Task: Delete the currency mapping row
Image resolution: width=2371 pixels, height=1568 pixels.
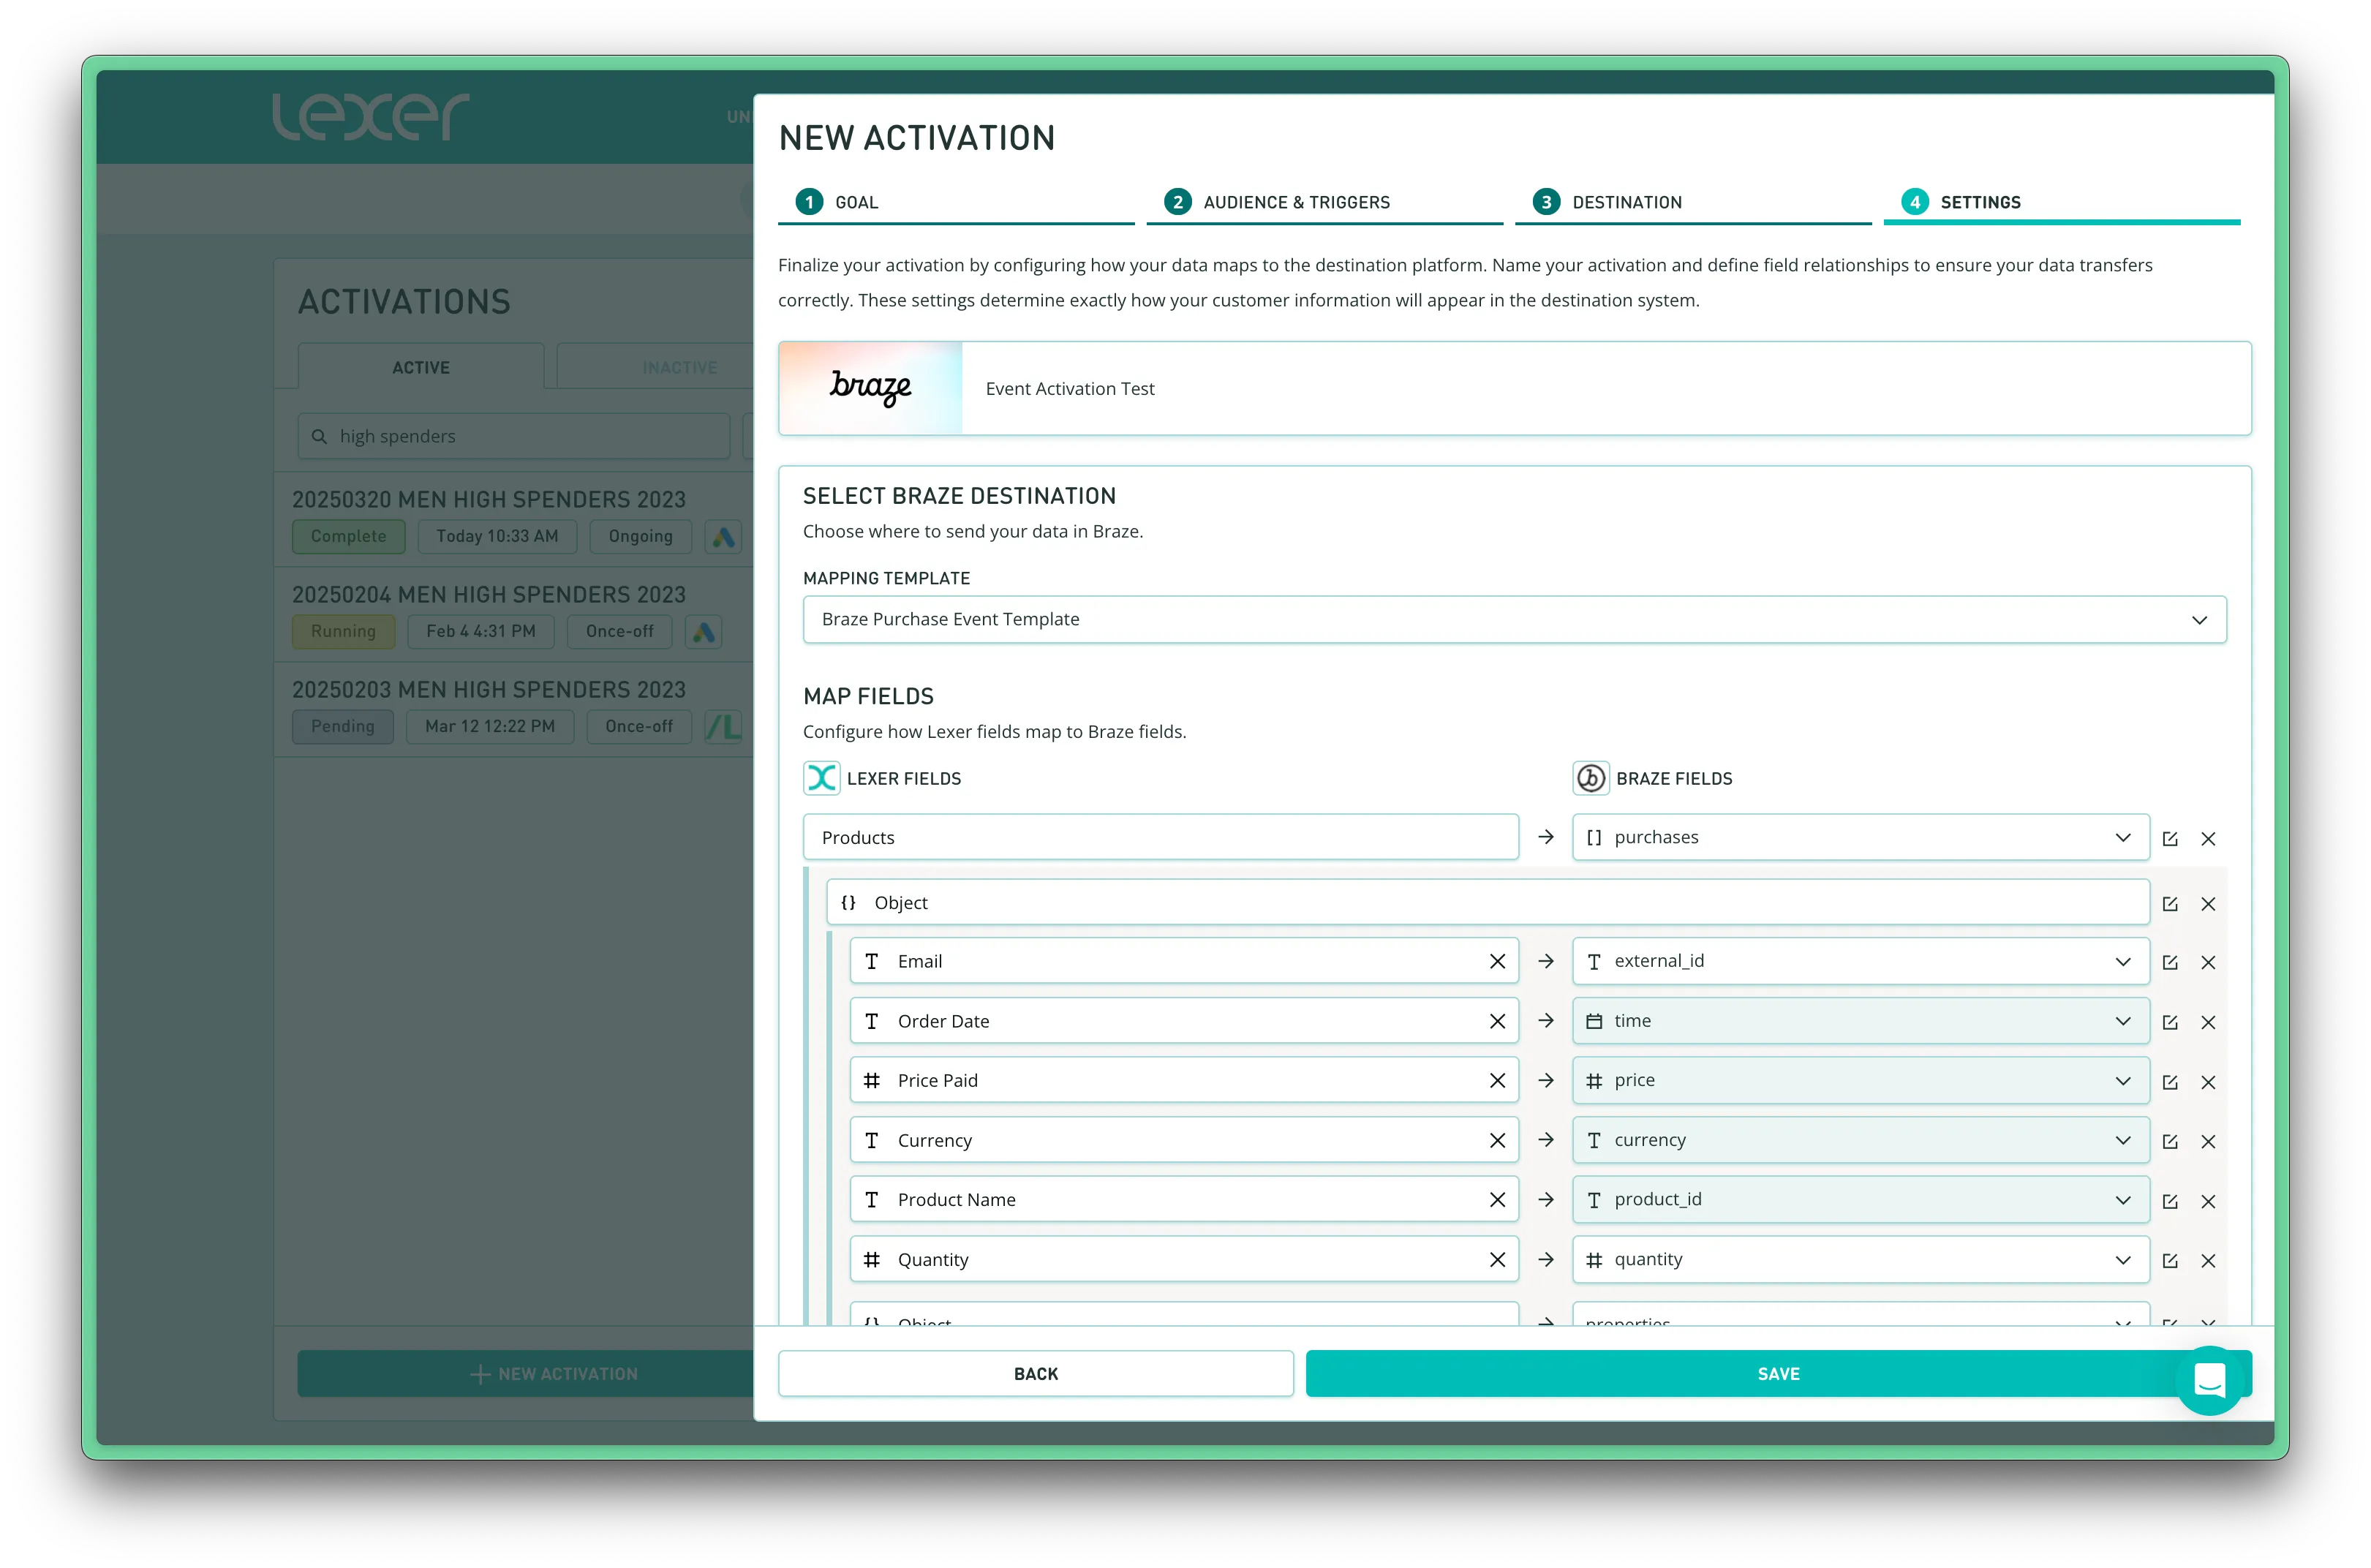Action: (x=2208, y=1142)
